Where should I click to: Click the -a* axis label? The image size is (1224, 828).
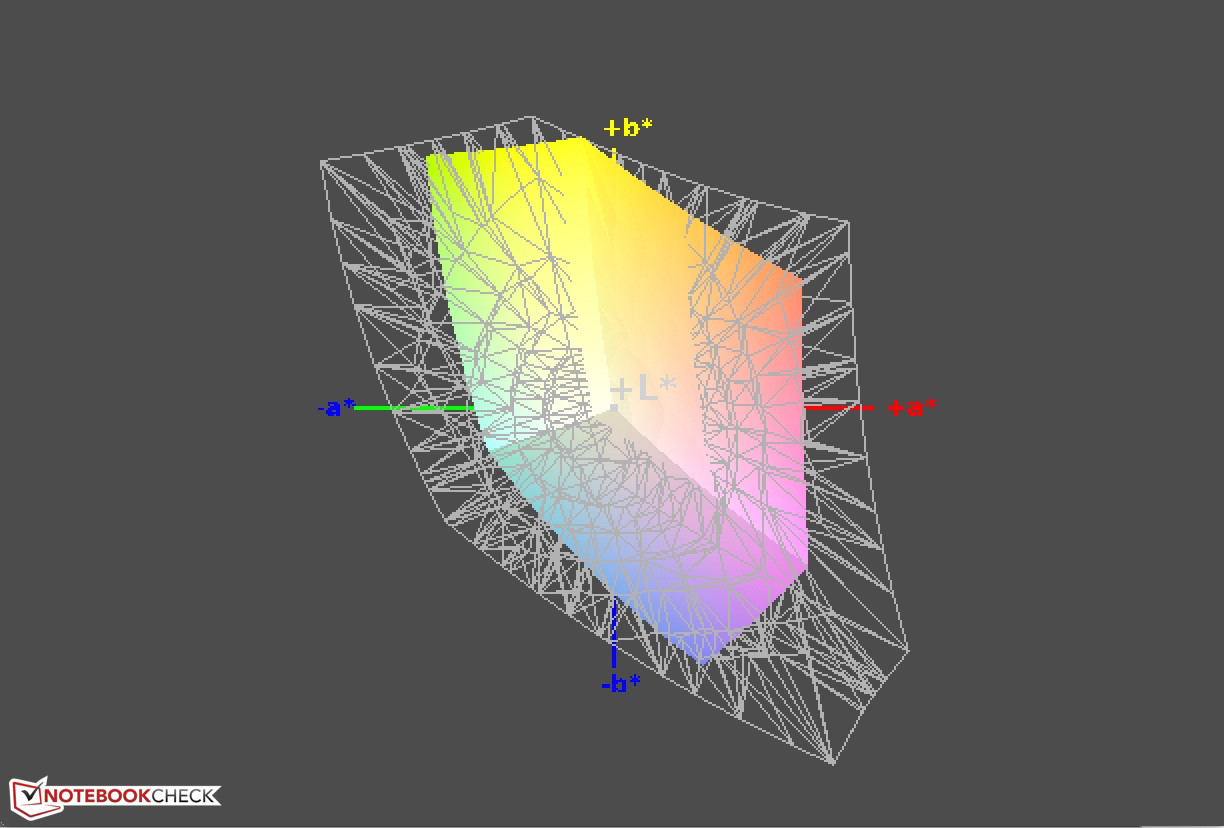(336, 407)
